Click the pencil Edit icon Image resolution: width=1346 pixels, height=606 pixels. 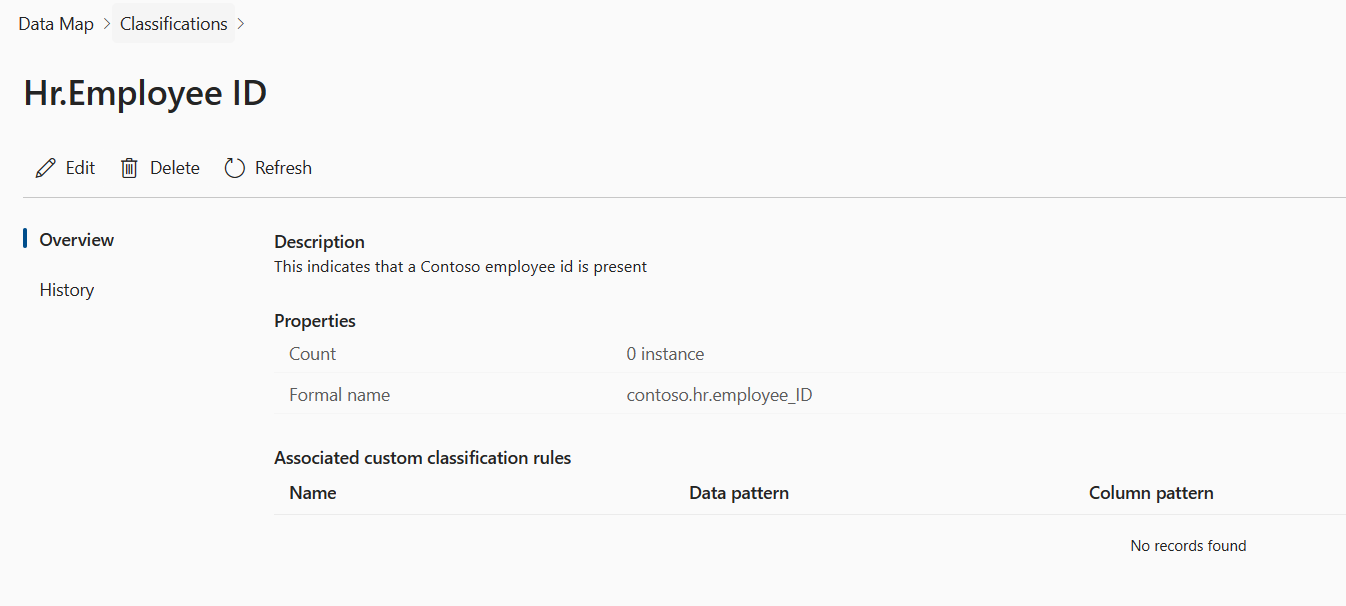click(45, 168)
